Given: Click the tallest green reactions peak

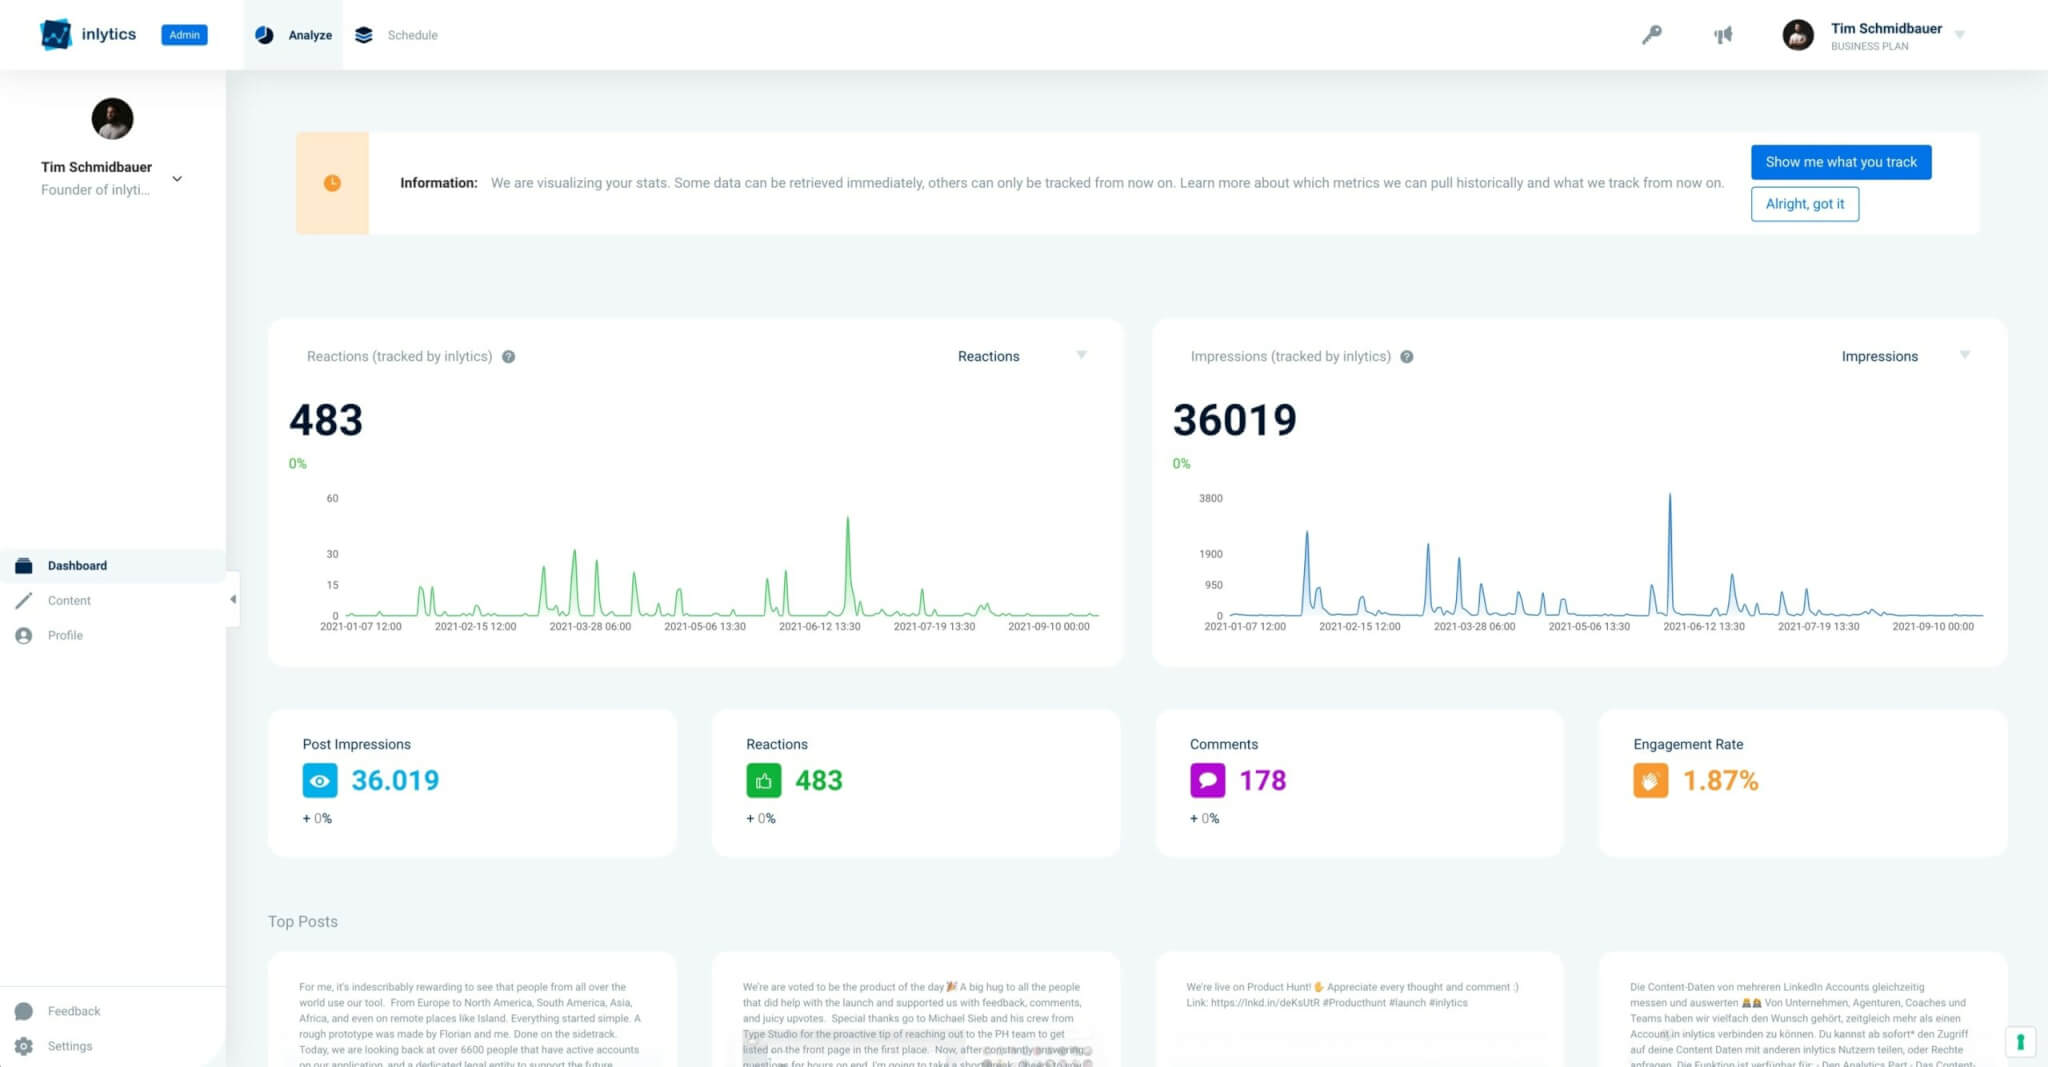Looking at the screenshot, I should [x=848, y=520].
